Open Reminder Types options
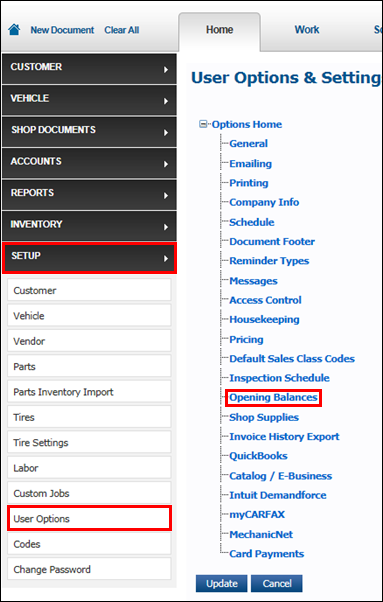This screenshot has width=383, height=602. pyautogui.click(x=269, y=261)
